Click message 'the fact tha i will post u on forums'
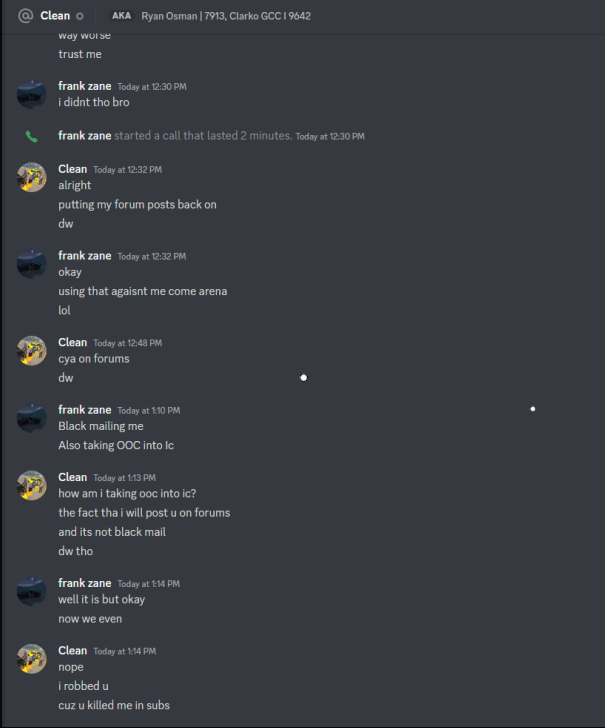 [x=144, y=513]
